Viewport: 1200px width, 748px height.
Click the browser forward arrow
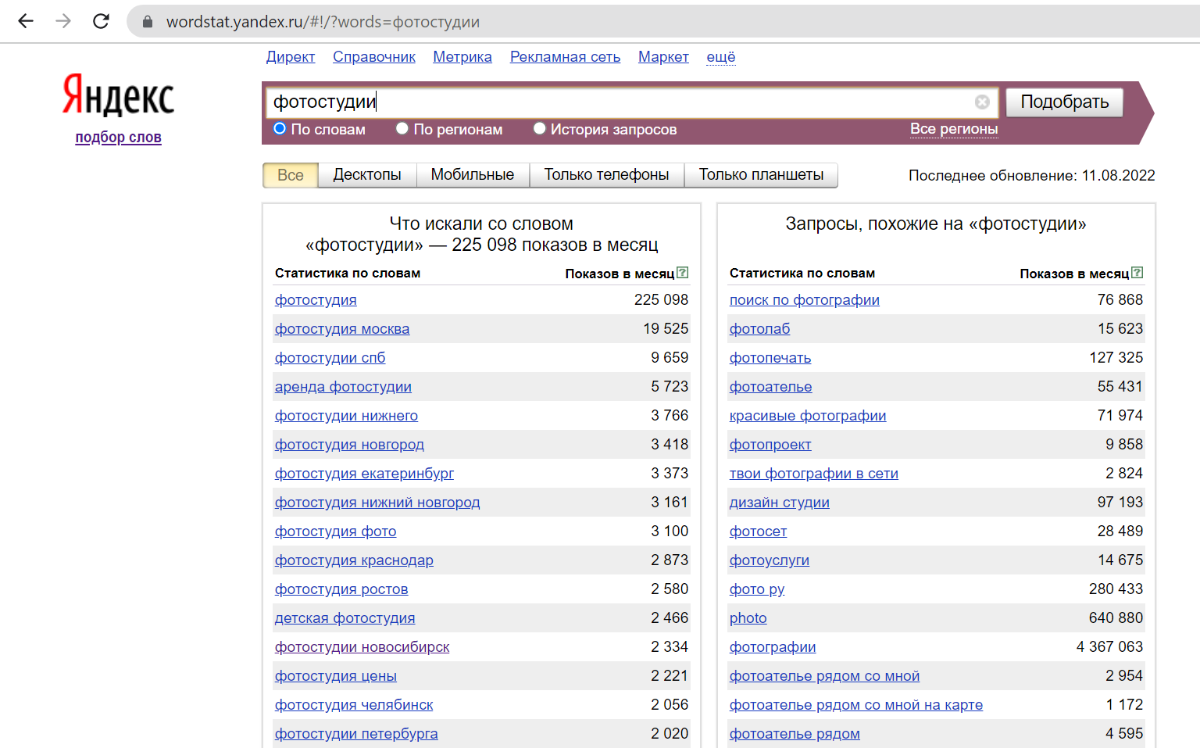pos(63,21)
